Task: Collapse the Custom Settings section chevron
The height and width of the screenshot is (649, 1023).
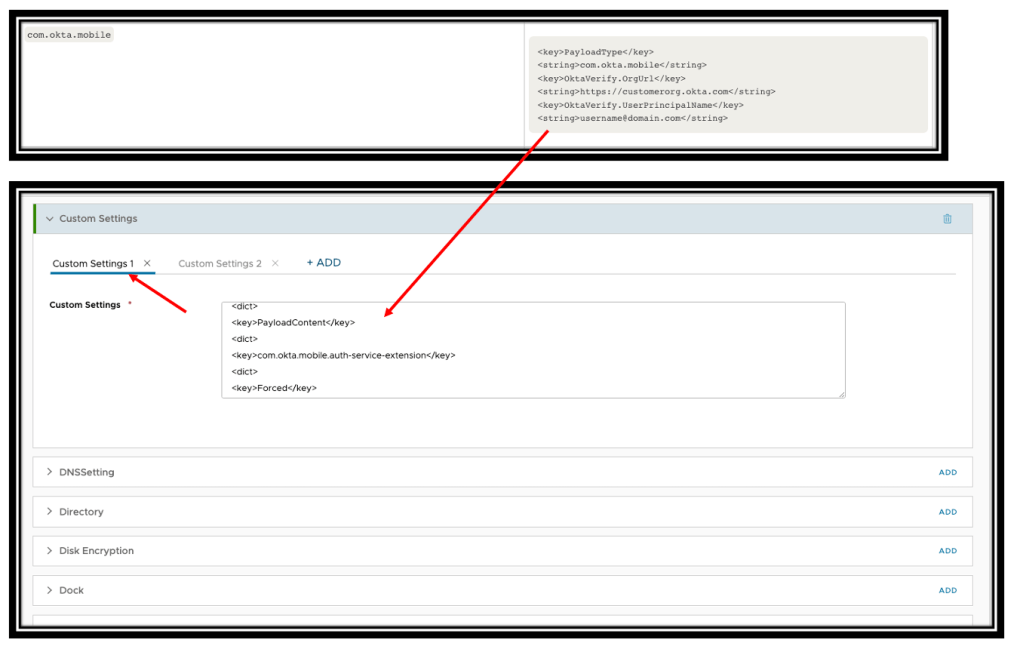Action: click(x=50, y=219)
